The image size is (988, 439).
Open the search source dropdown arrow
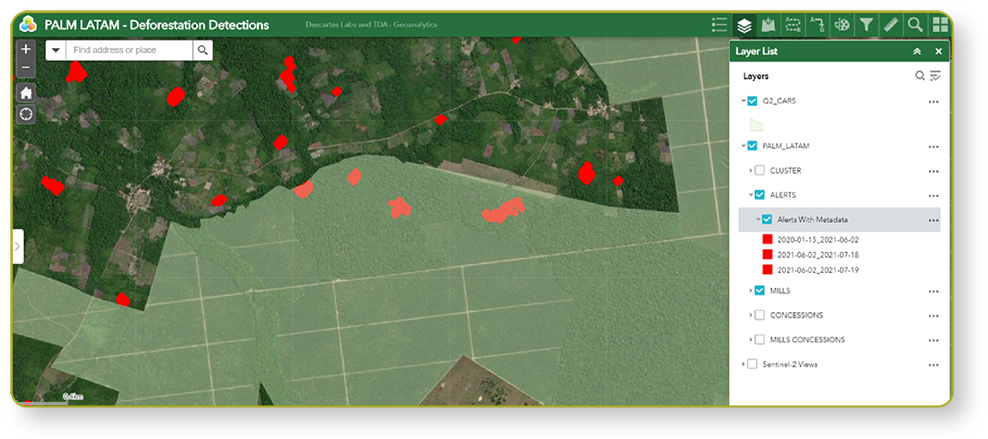tap(55, 50)
